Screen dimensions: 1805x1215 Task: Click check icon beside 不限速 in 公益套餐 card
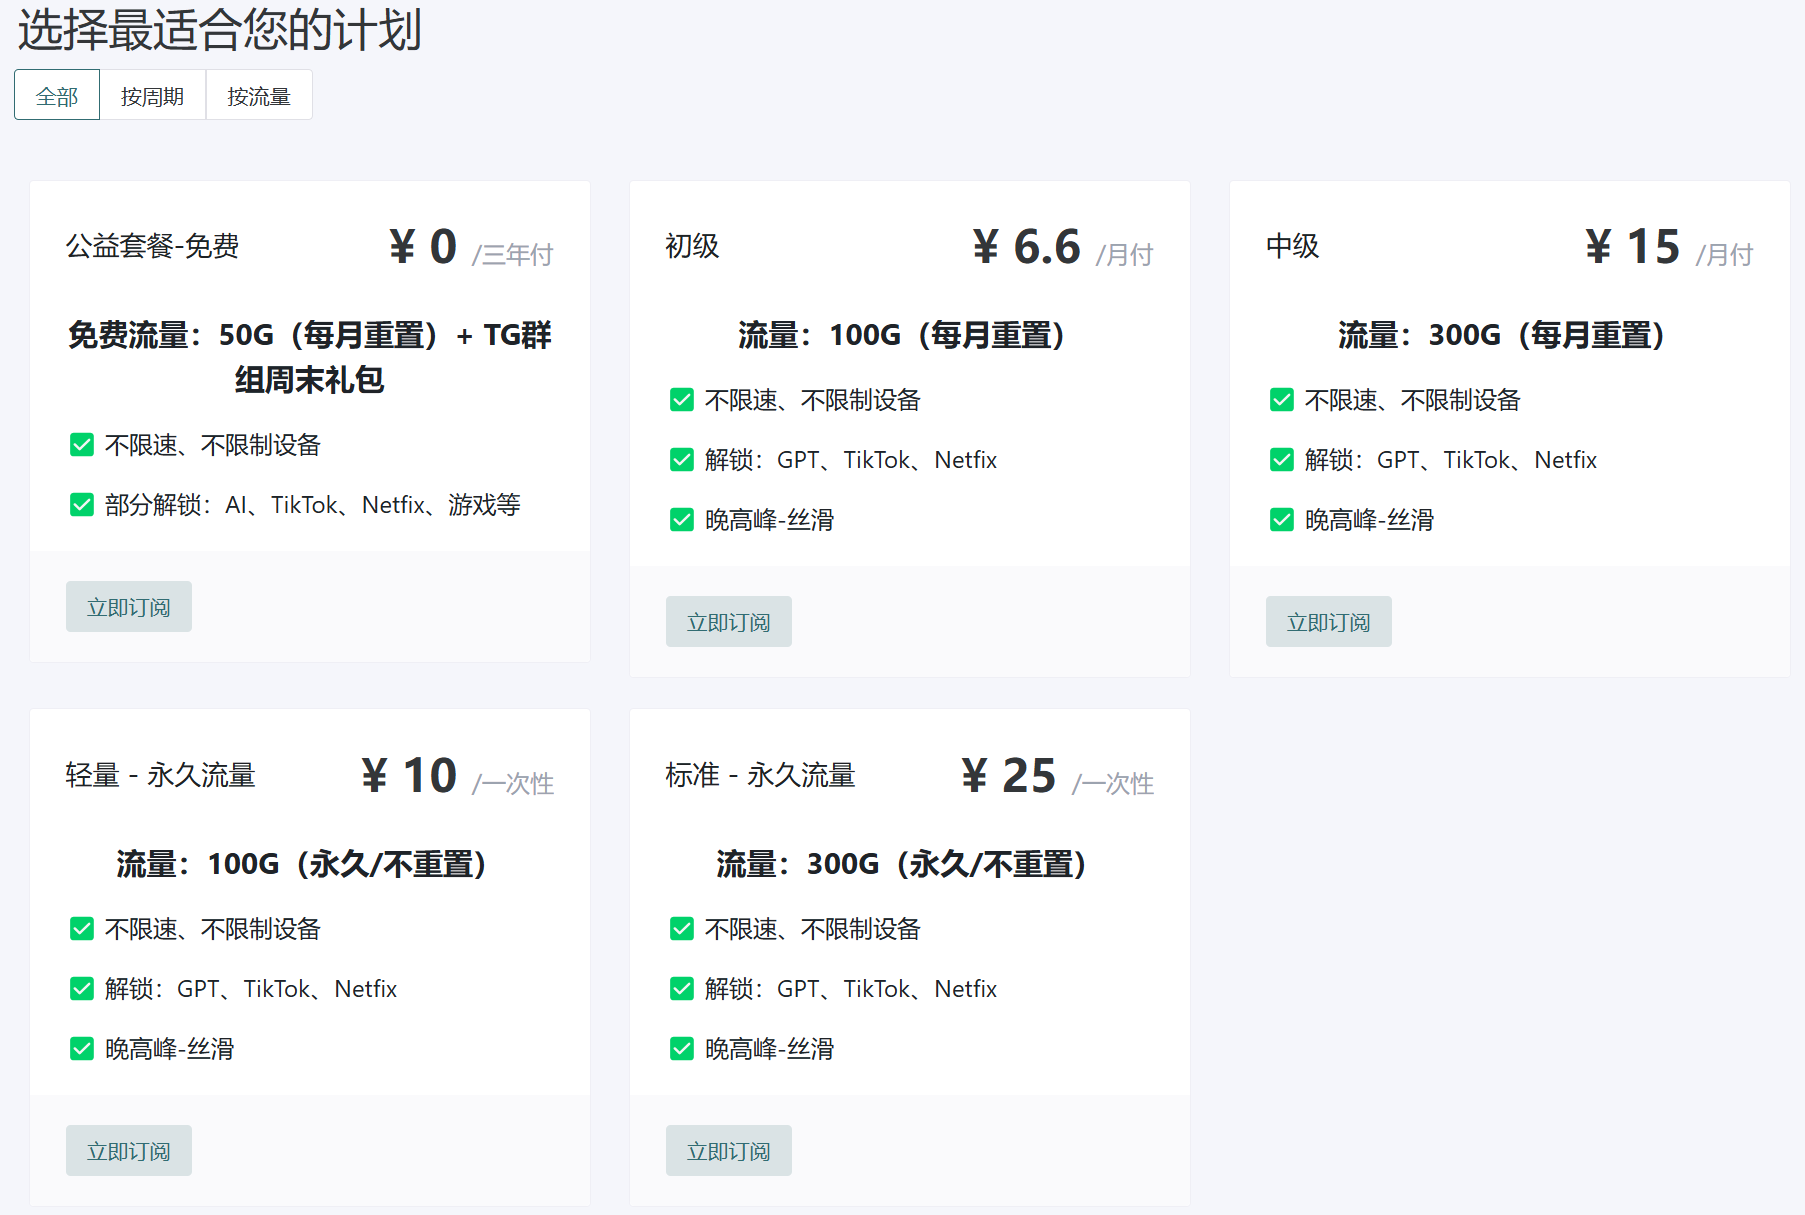(82, 445)
